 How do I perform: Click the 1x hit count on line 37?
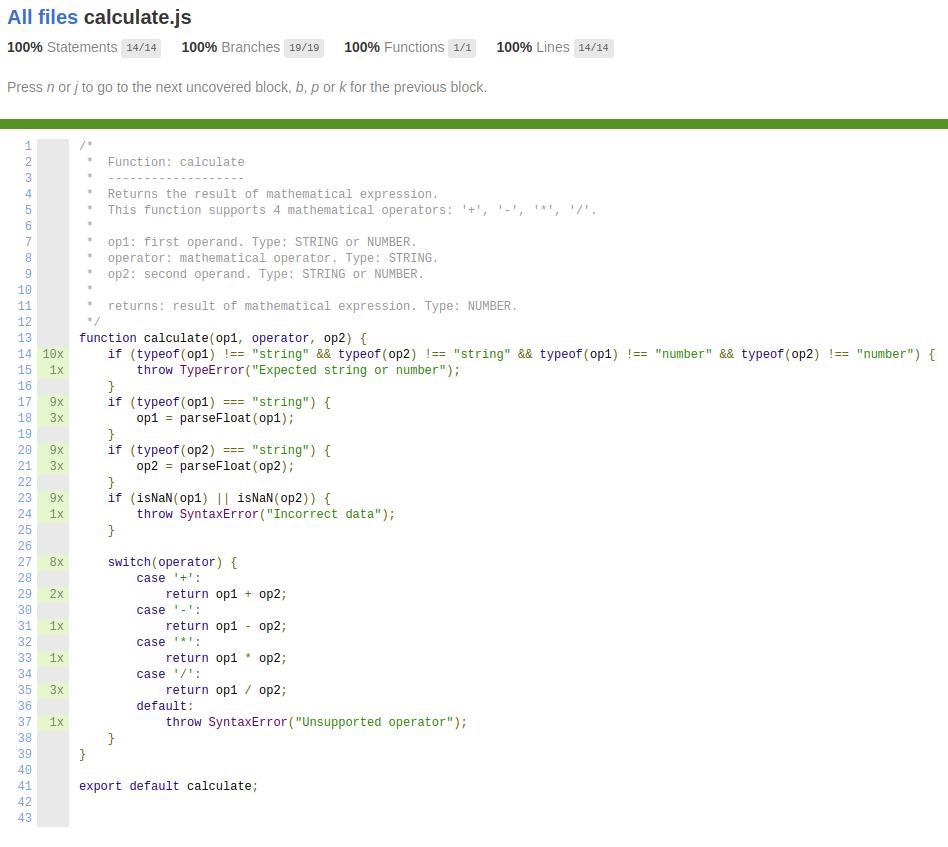[53, 722]
